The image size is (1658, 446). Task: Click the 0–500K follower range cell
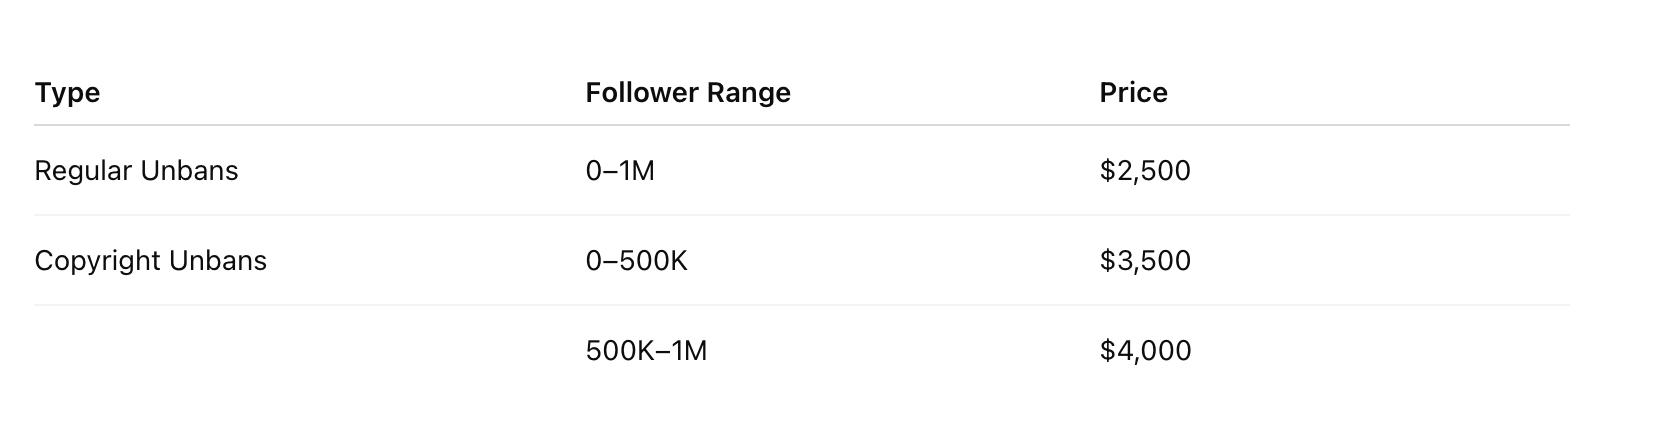[637, 261]
